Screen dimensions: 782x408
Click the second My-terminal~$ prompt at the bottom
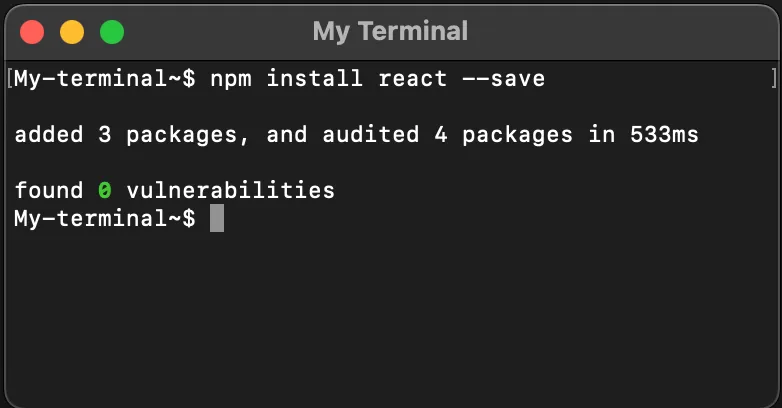tap(105, 218)
